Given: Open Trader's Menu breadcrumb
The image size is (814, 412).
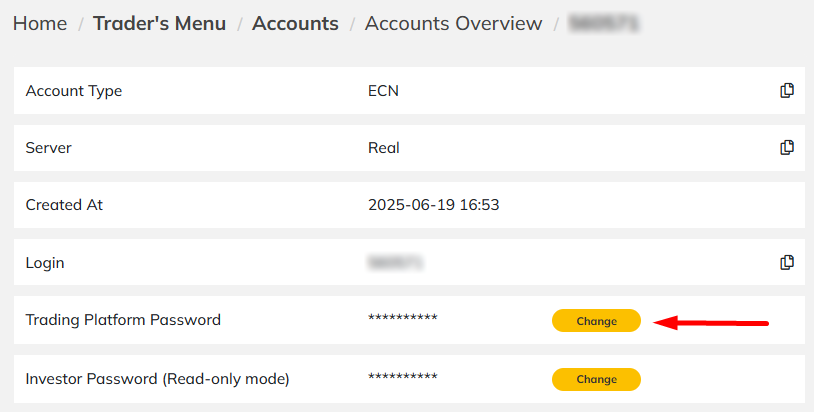Looking at the screenshot, I should click(x=159, y=23).
